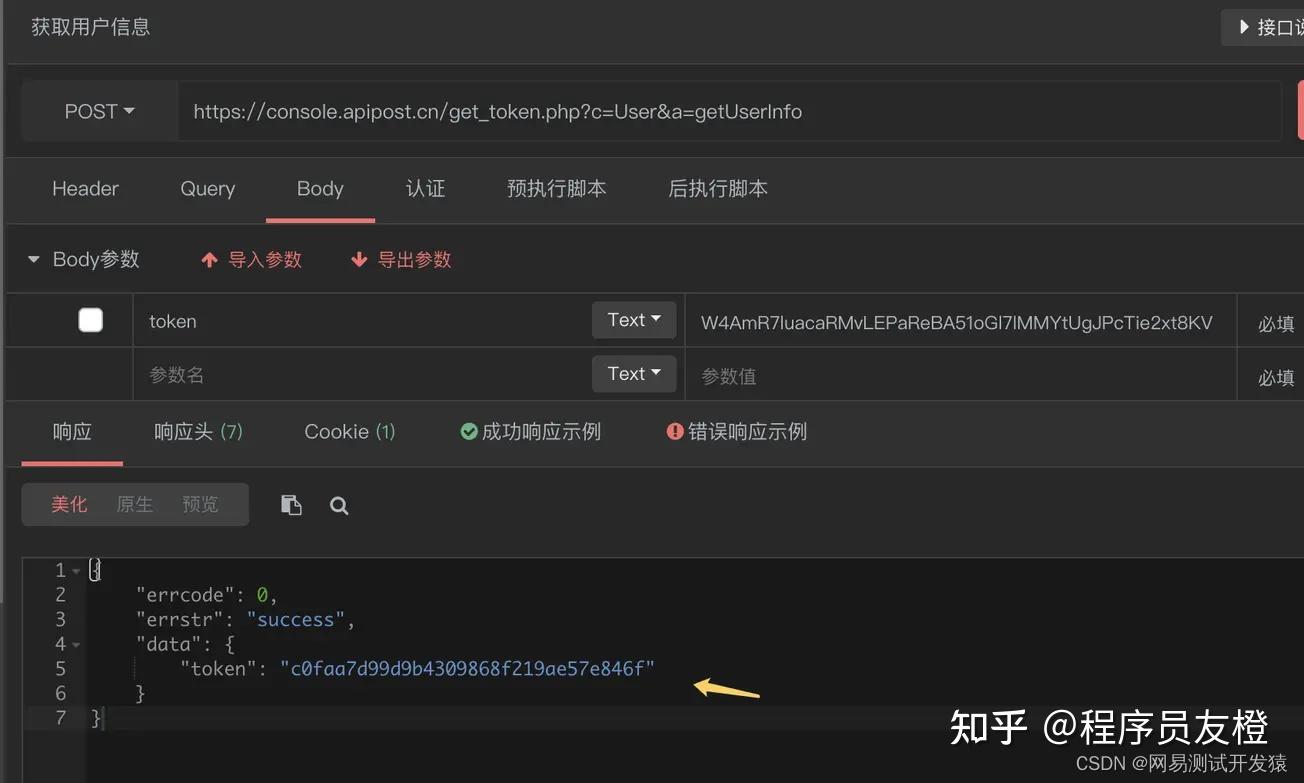Click the search icon above the response
This screenshot has width=1304, height=783.
(x=339, y=505)
